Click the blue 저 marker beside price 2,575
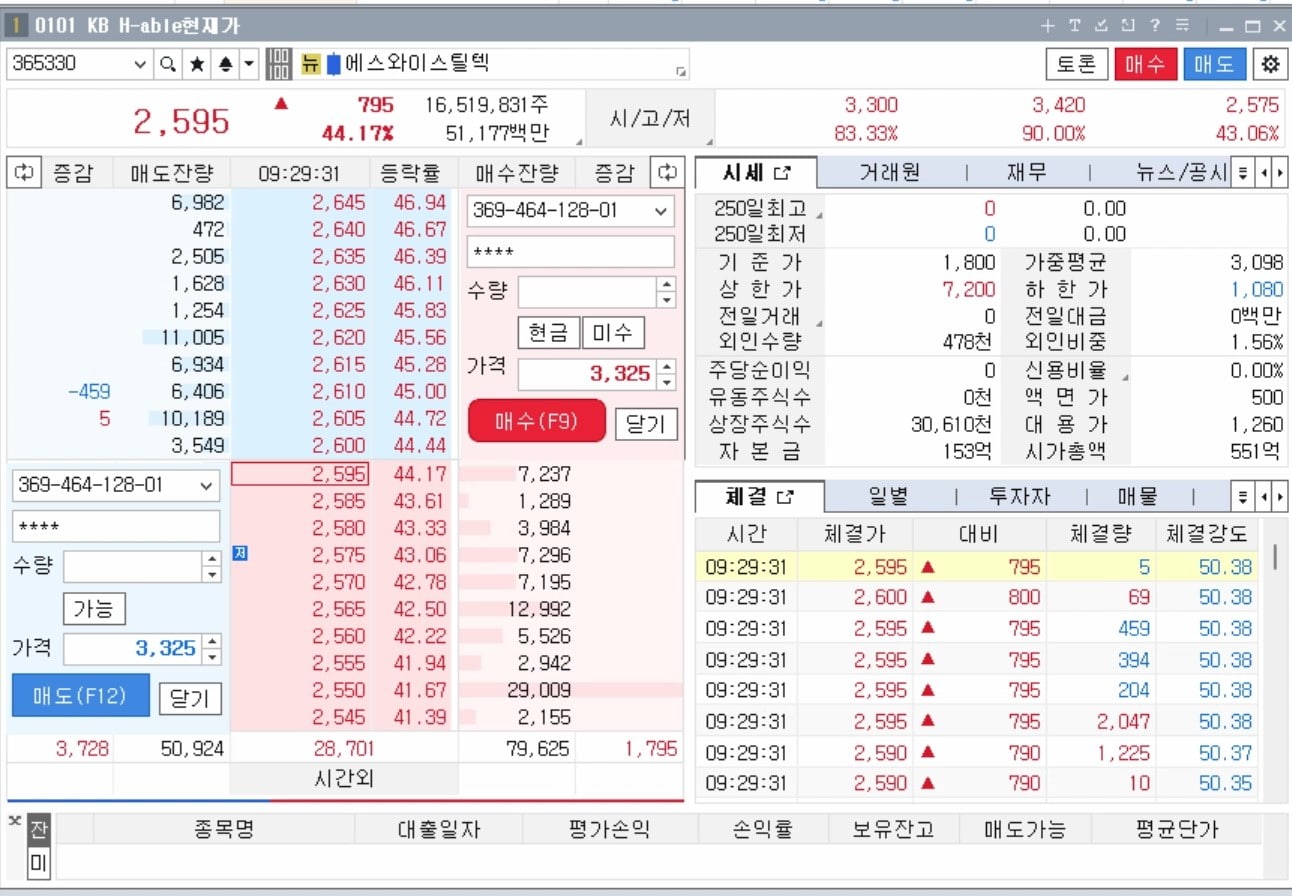The height and width of the screenshot is (896, 1292). tap(239, 553)
